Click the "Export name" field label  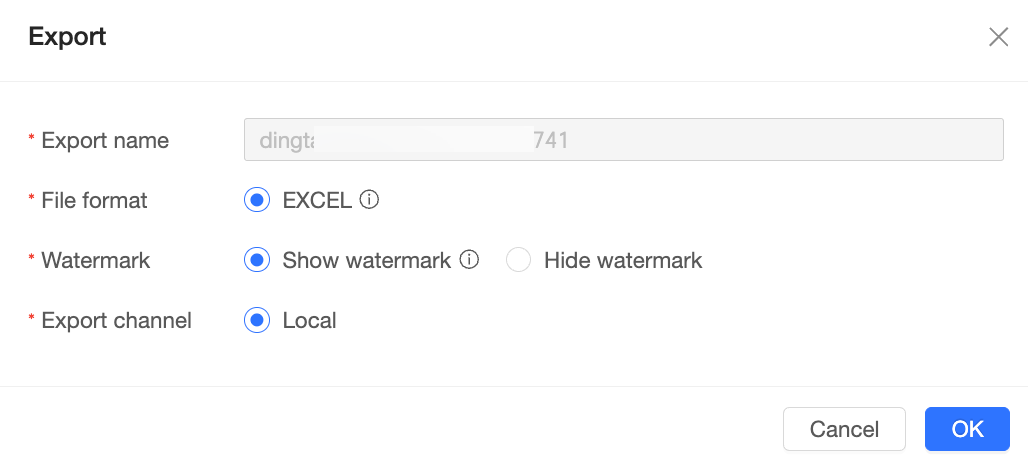tap(105, 141)
